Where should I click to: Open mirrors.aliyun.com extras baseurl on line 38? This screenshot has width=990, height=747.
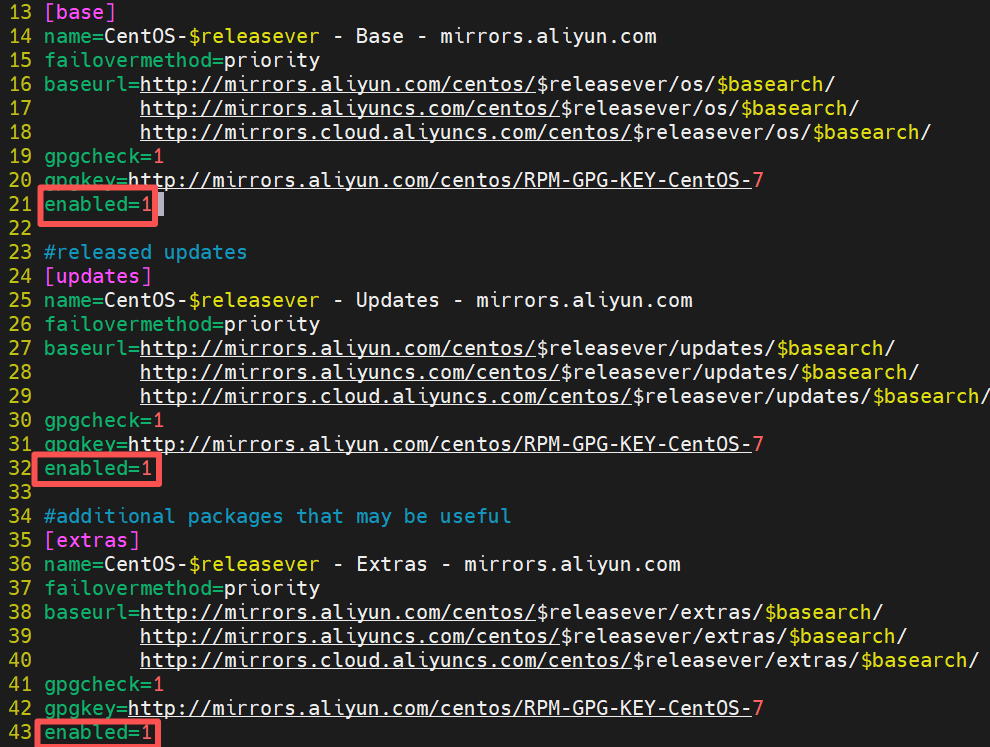coord(511,612)
